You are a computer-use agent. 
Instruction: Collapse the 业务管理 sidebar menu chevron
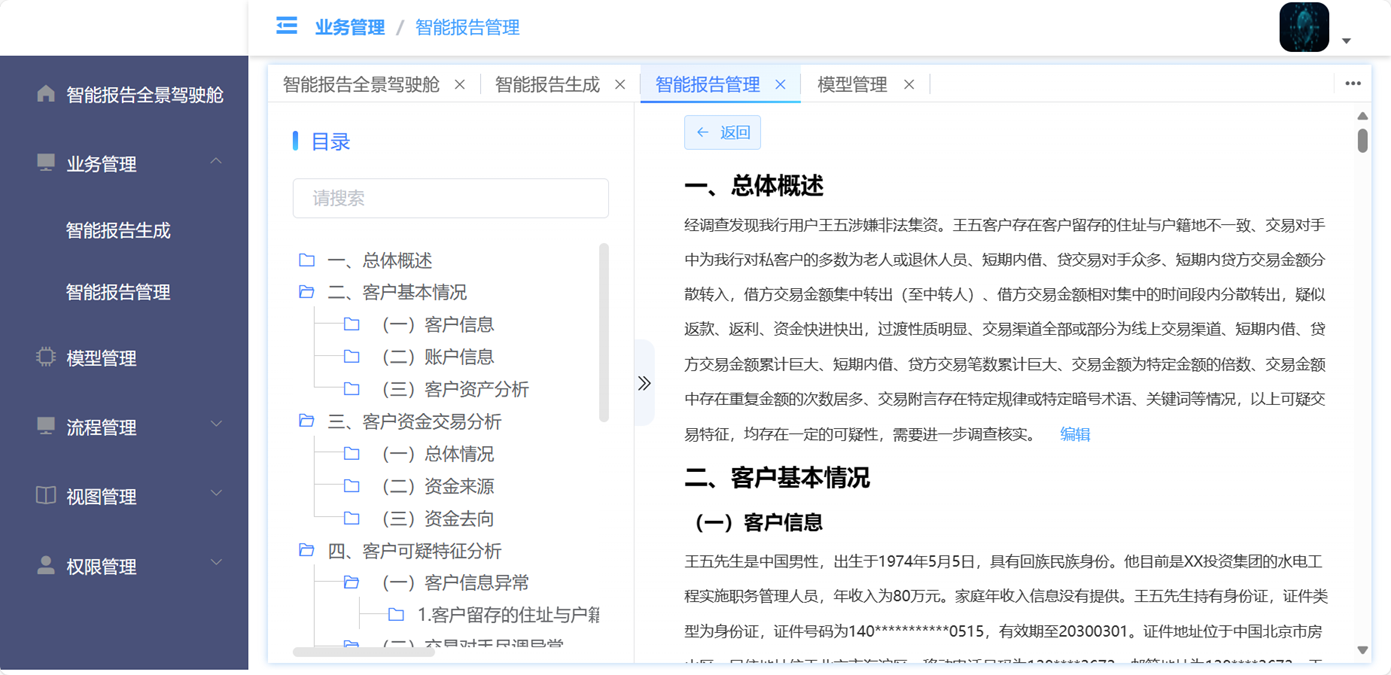click(x=216, y=162)
